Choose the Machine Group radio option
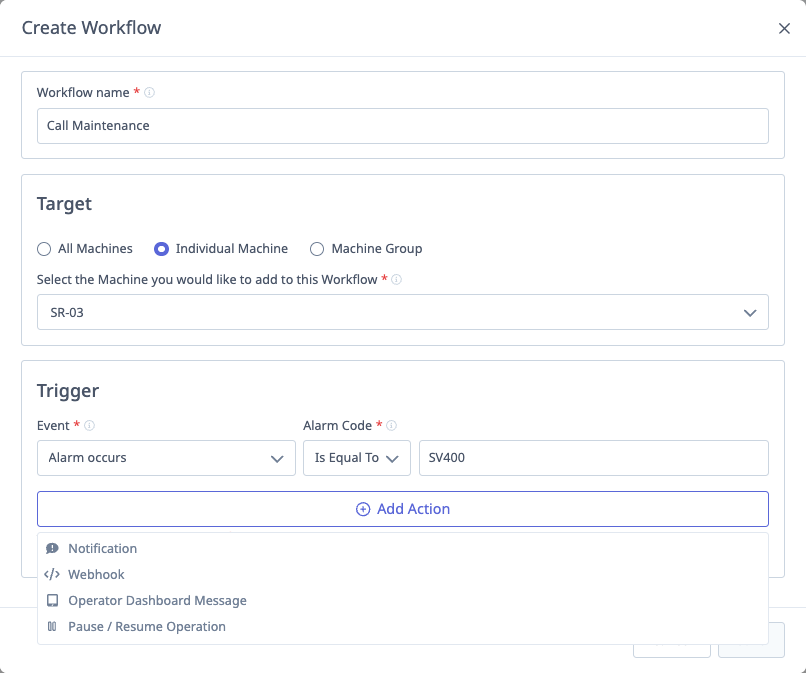 click(x=317, y=249)
